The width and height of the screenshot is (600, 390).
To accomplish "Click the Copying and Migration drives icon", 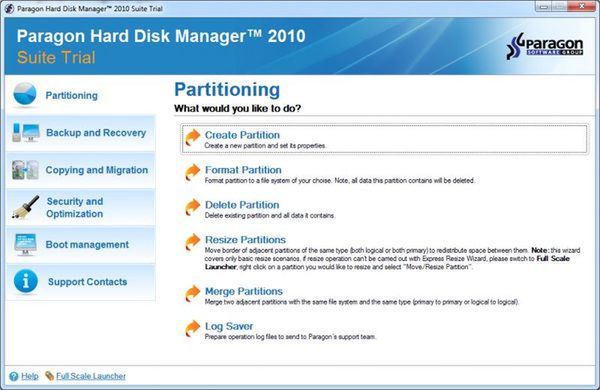I will coord(25,170).
